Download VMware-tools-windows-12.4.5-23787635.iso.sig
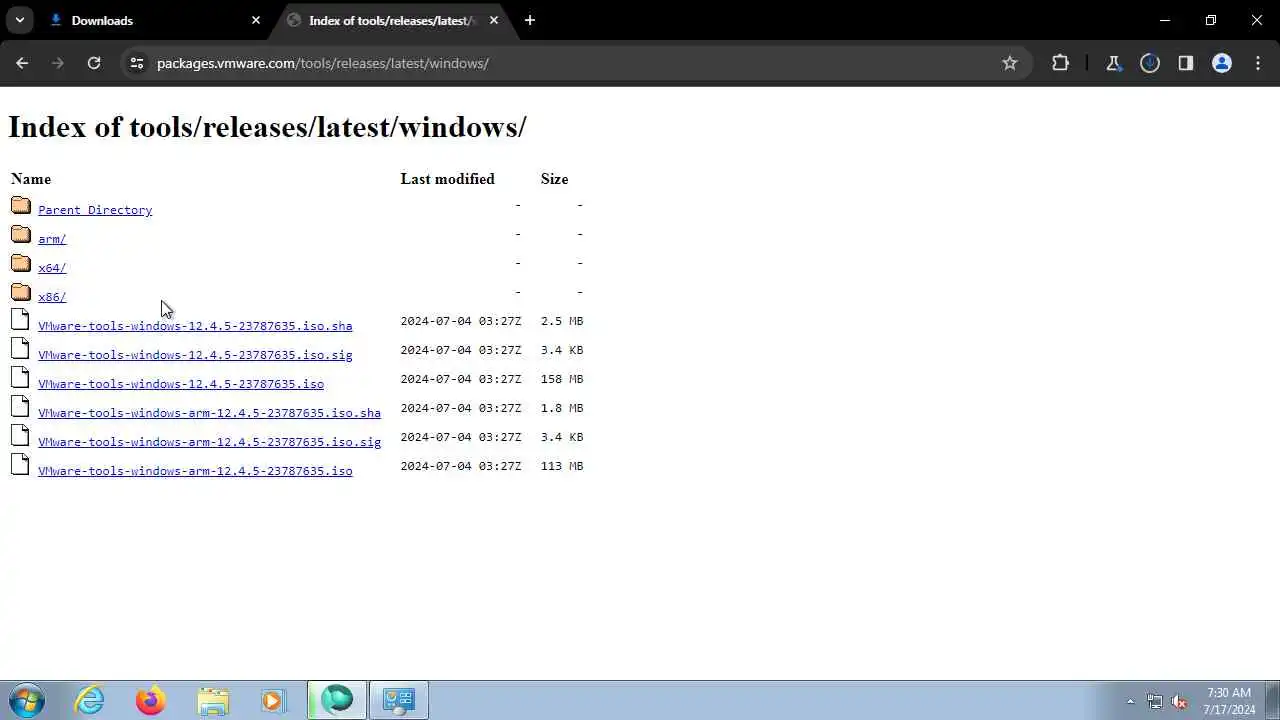This screenshot has height=720, width=1280. coord(195,355)
